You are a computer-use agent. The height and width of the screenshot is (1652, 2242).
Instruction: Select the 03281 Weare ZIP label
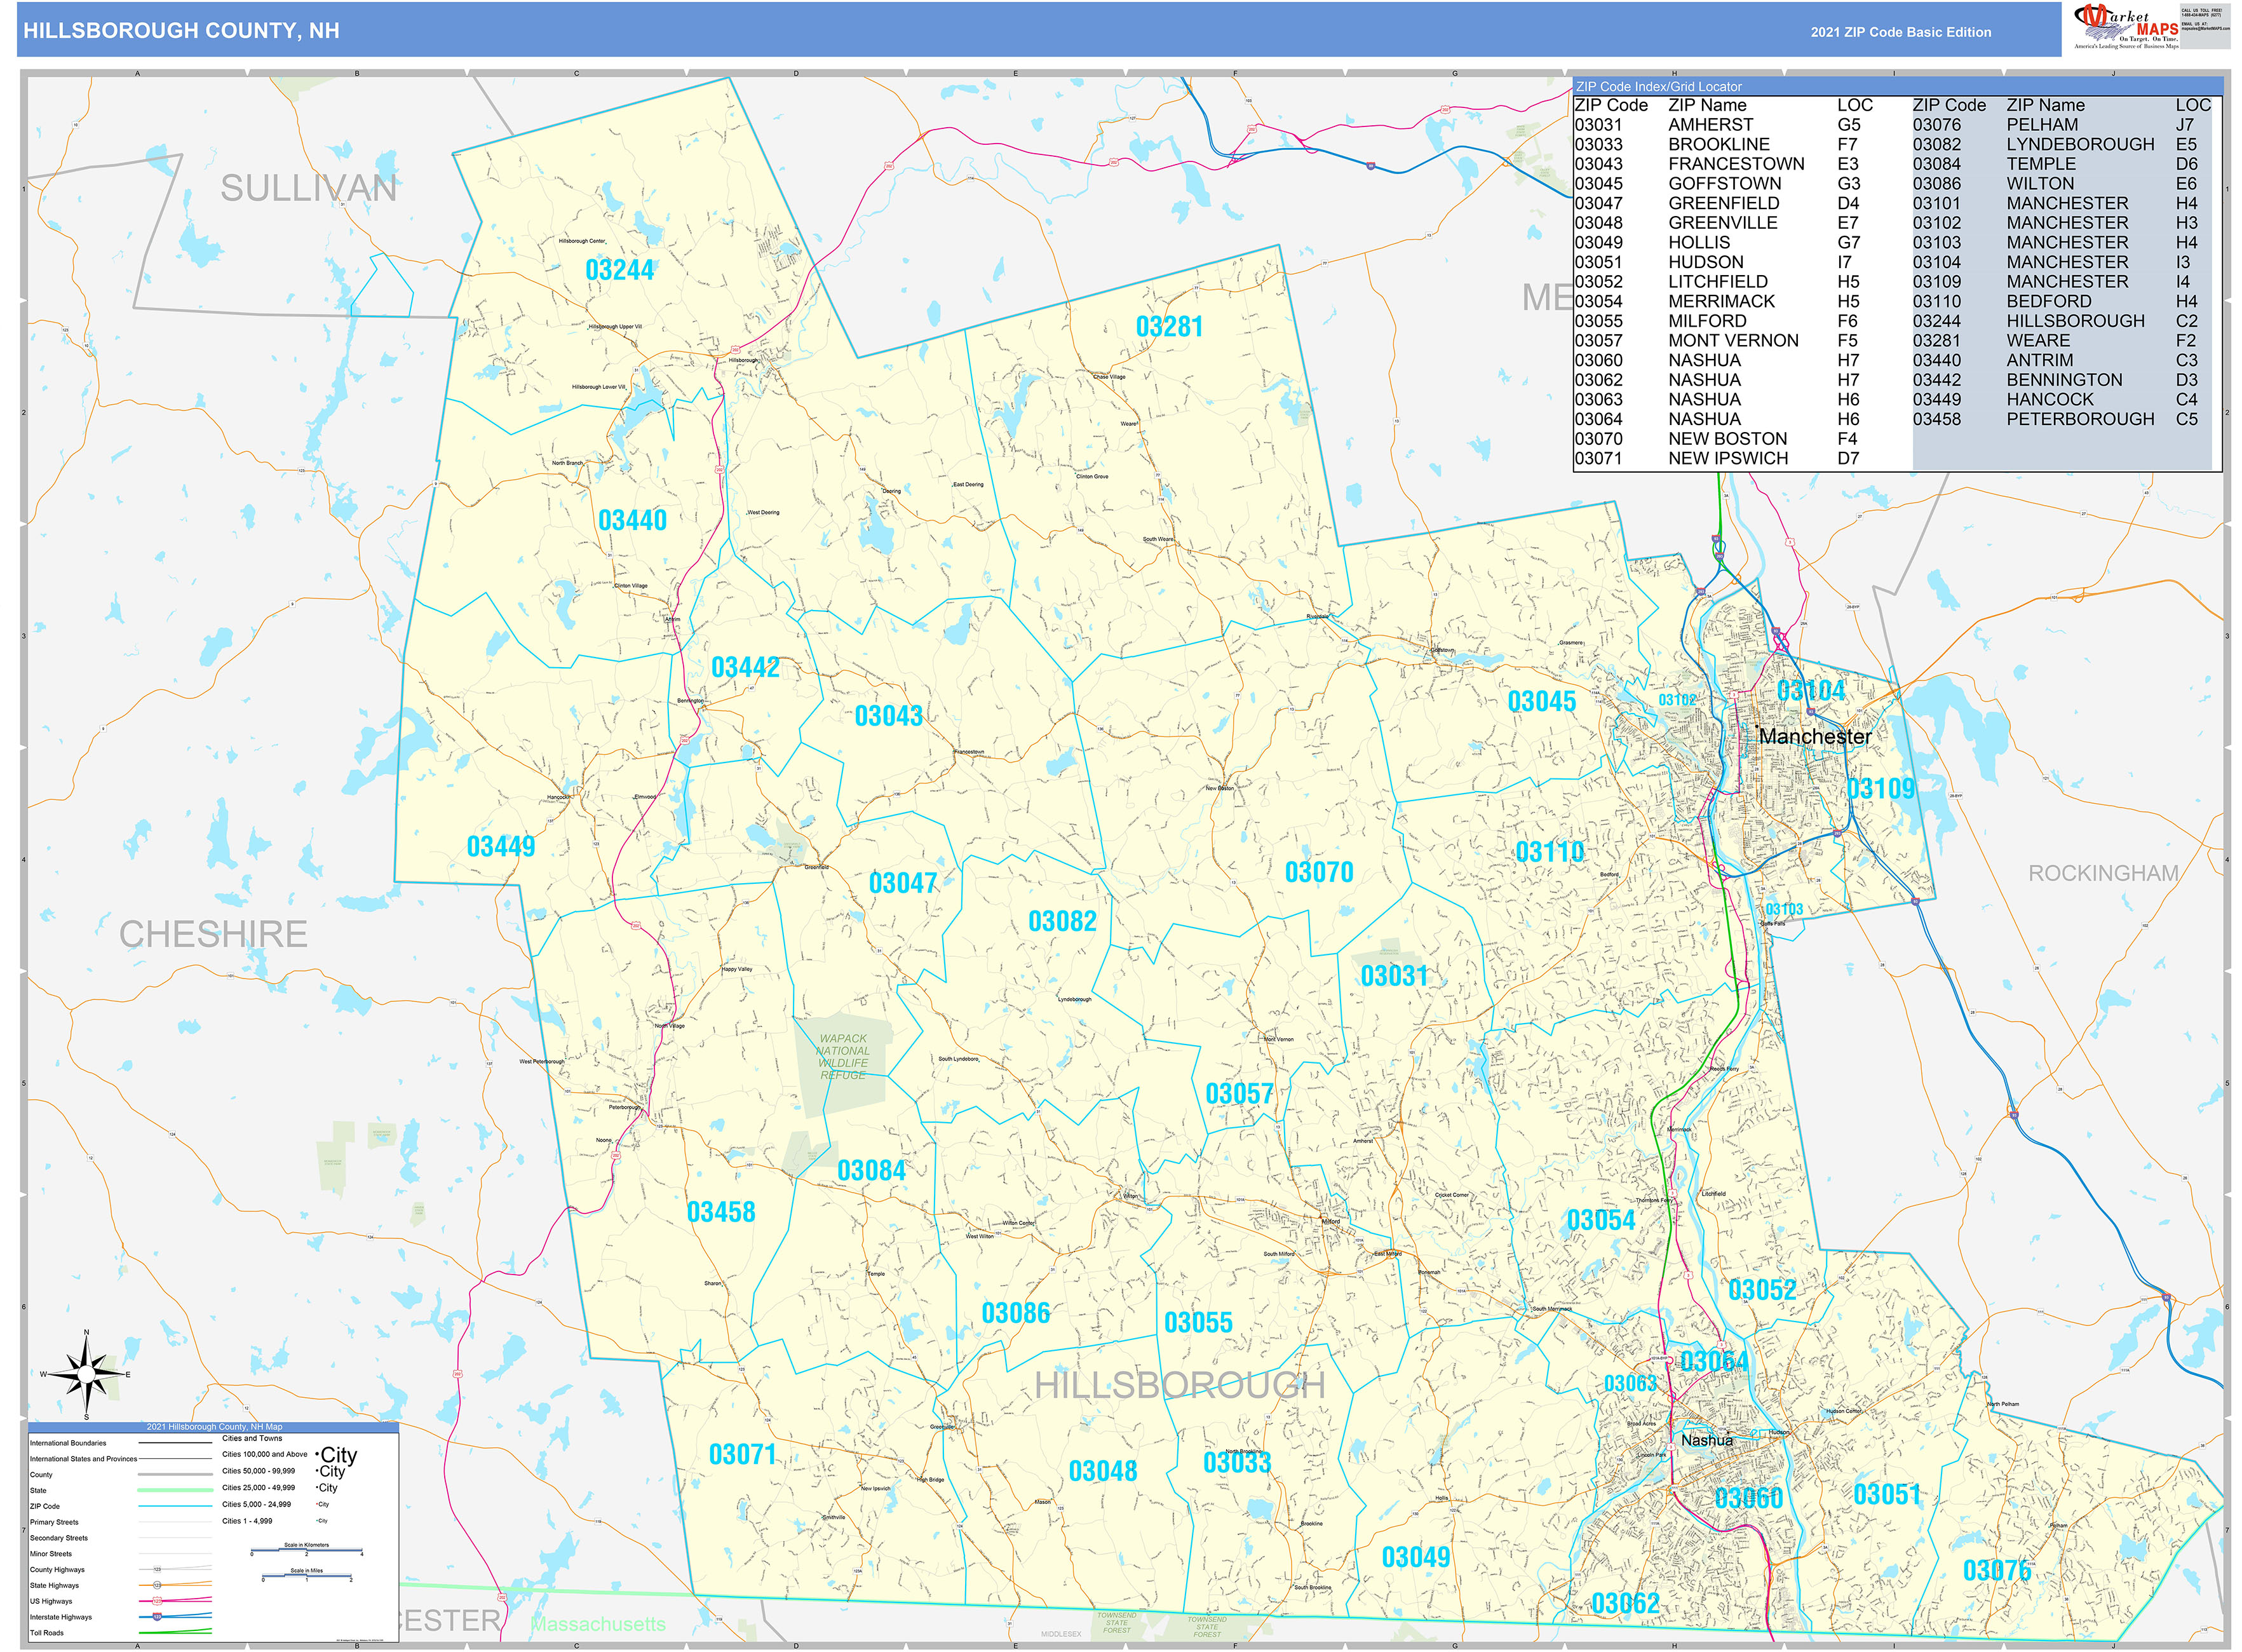click(1169, 327)
